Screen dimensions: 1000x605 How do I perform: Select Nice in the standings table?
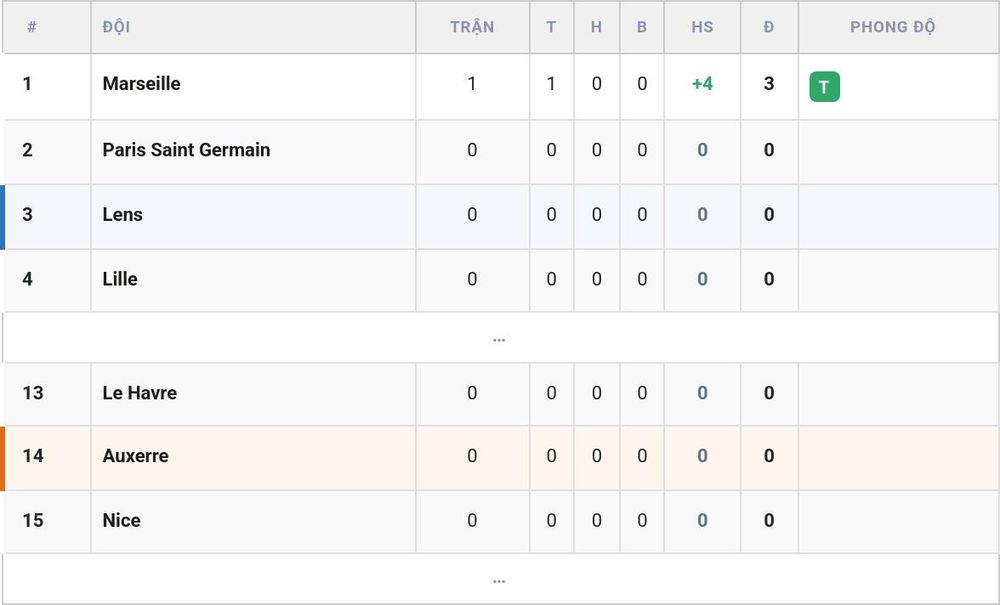coord(121,520)
